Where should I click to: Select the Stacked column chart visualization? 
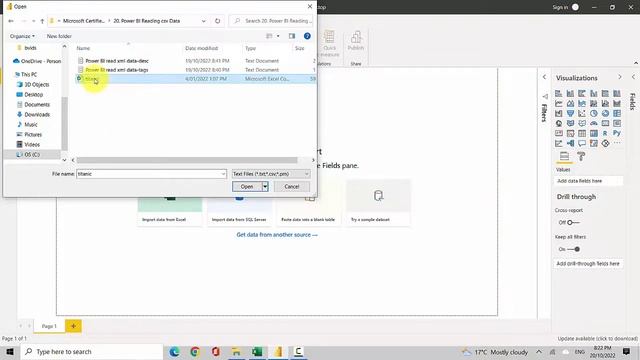click(x=570, y=93)
